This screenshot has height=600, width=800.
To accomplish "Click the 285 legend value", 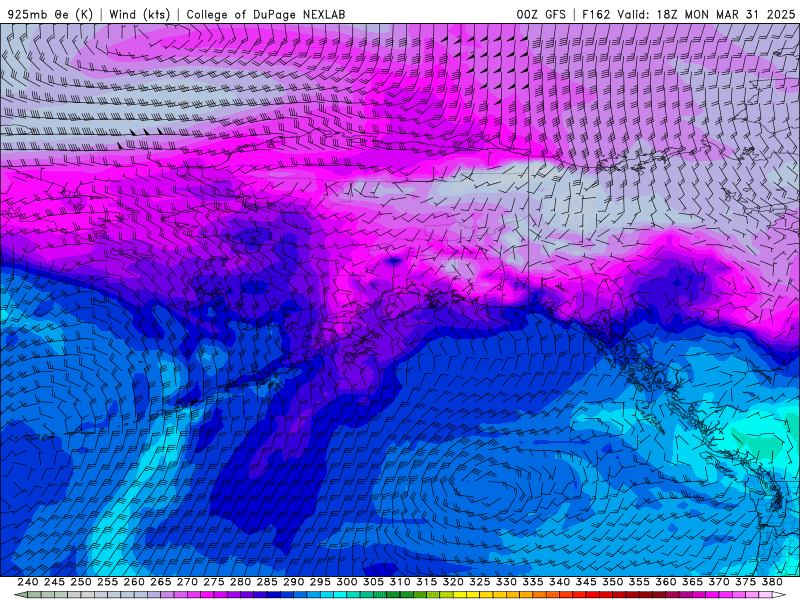I will coord(267,582).
